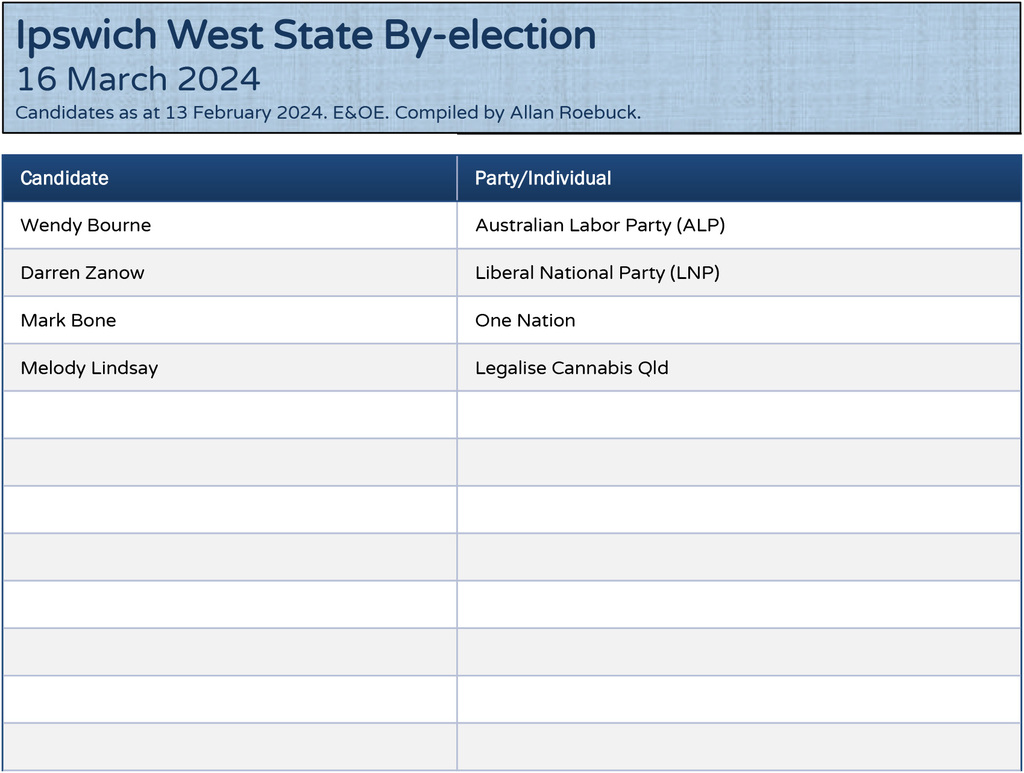The width and height of the screenshot is (1024, 773).
Task: Click the empty candidate cell below Melody Lindsay
Action: [229, 415]
